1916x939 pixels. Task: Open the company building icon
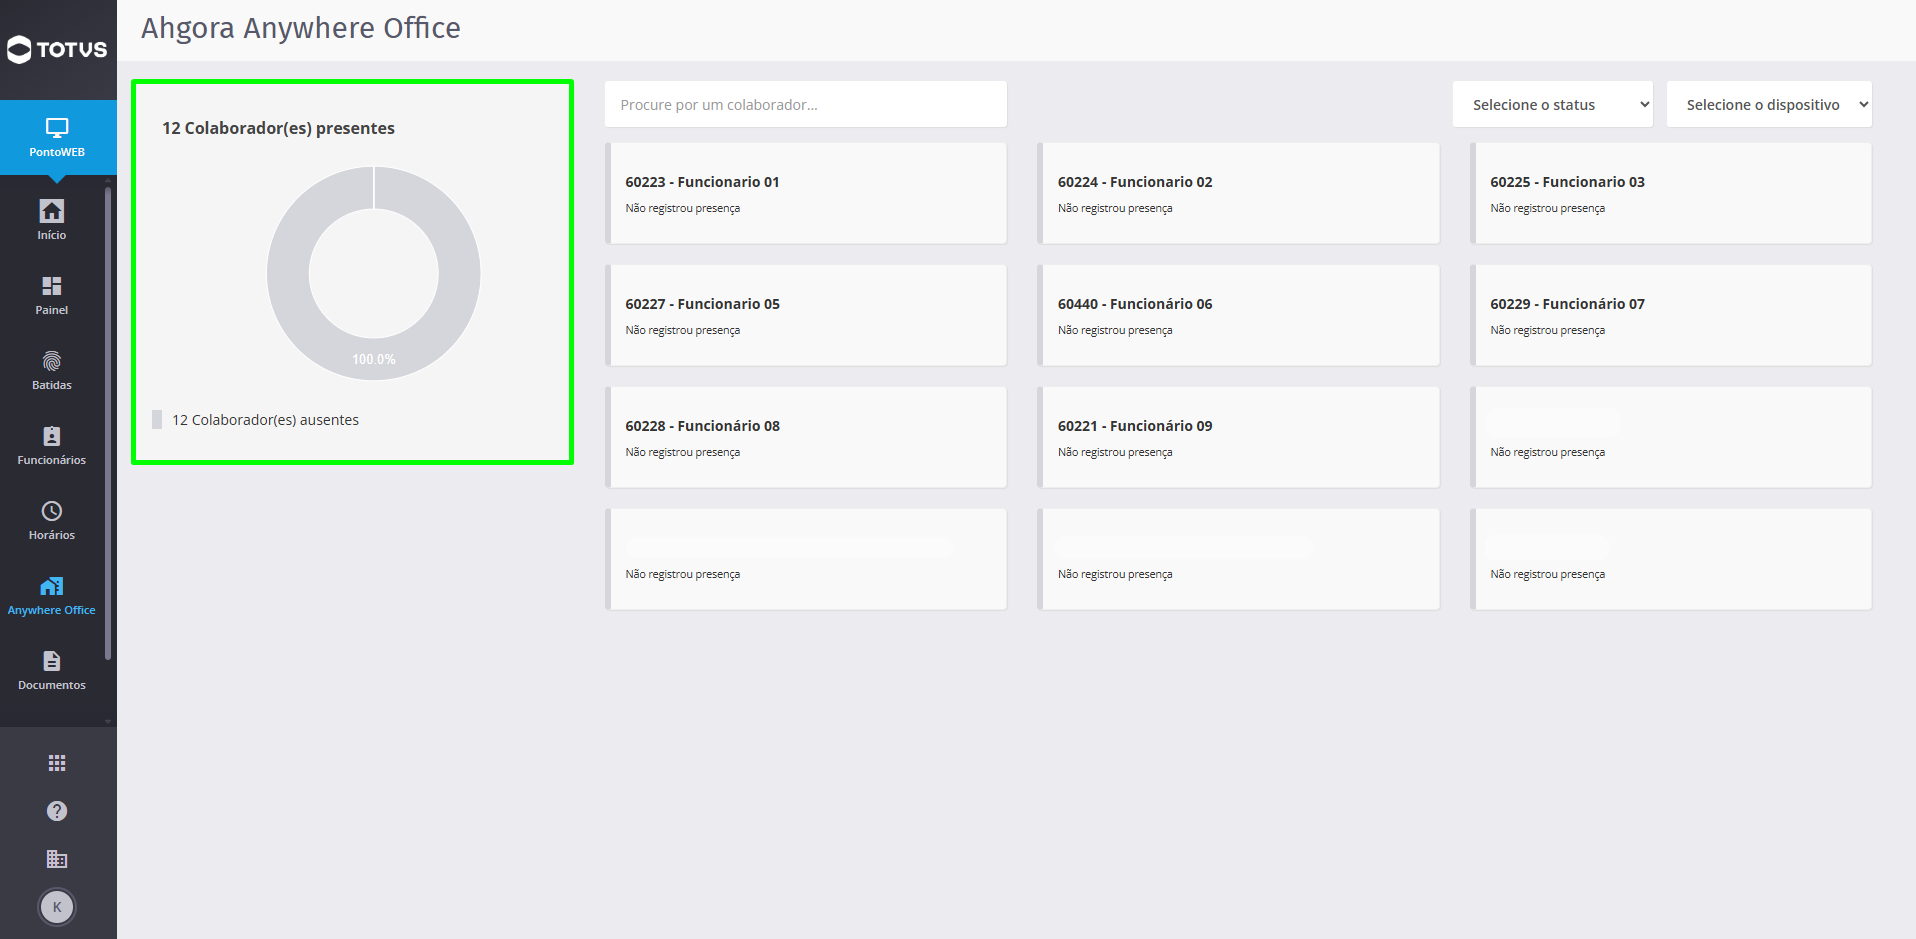pos(57,859)
